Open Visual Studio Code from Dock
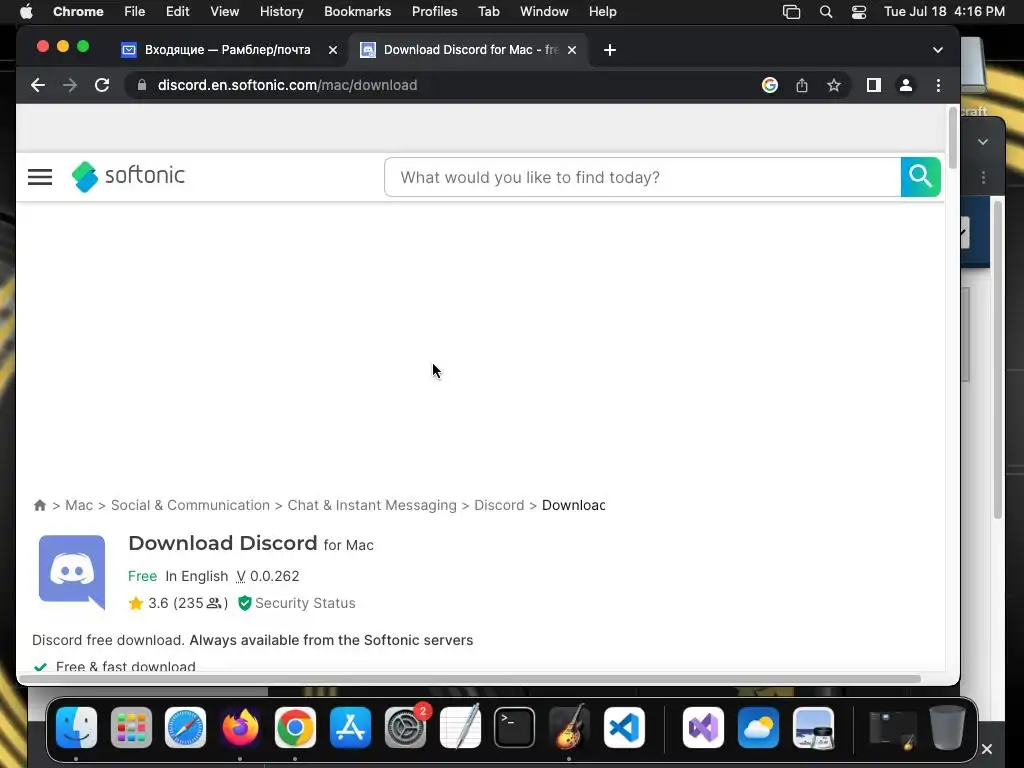 click(624, 727)
